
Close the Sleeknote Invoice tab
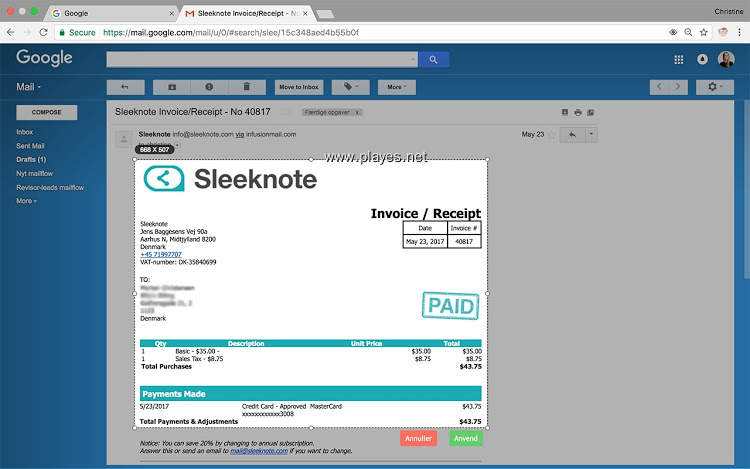pyautogui.click(x=305, y=13)
